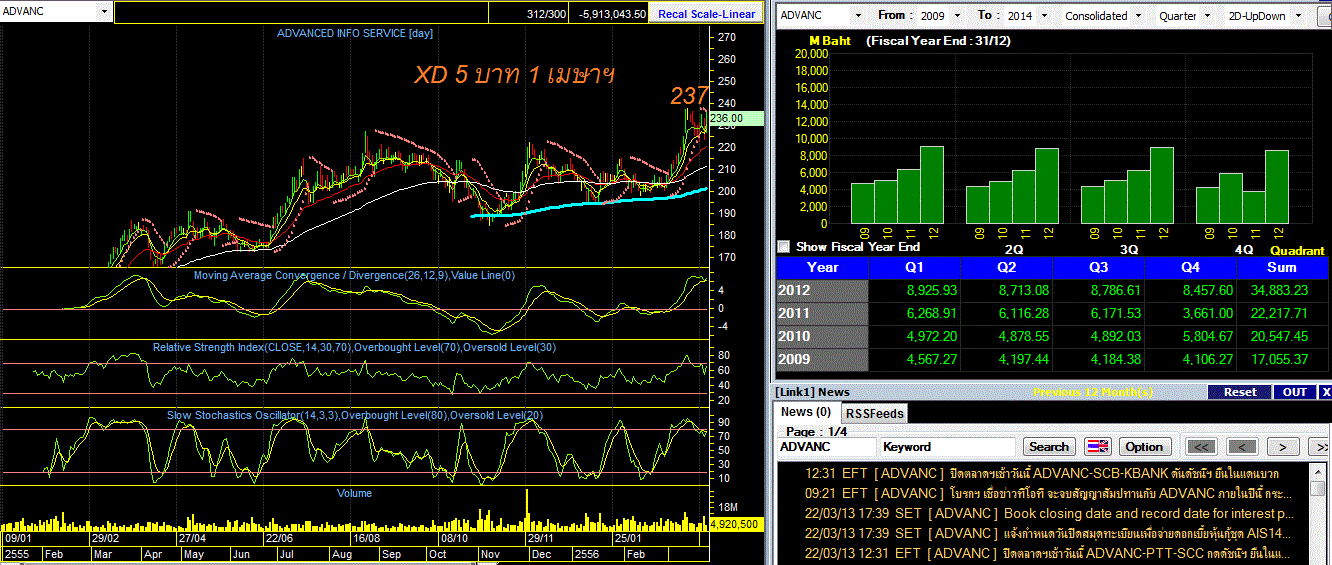Image resolution: width=1332 pixels, height=565 pixels.
Task: Open the Consolidated statement type dropdown
Action: click(1138, 16)
